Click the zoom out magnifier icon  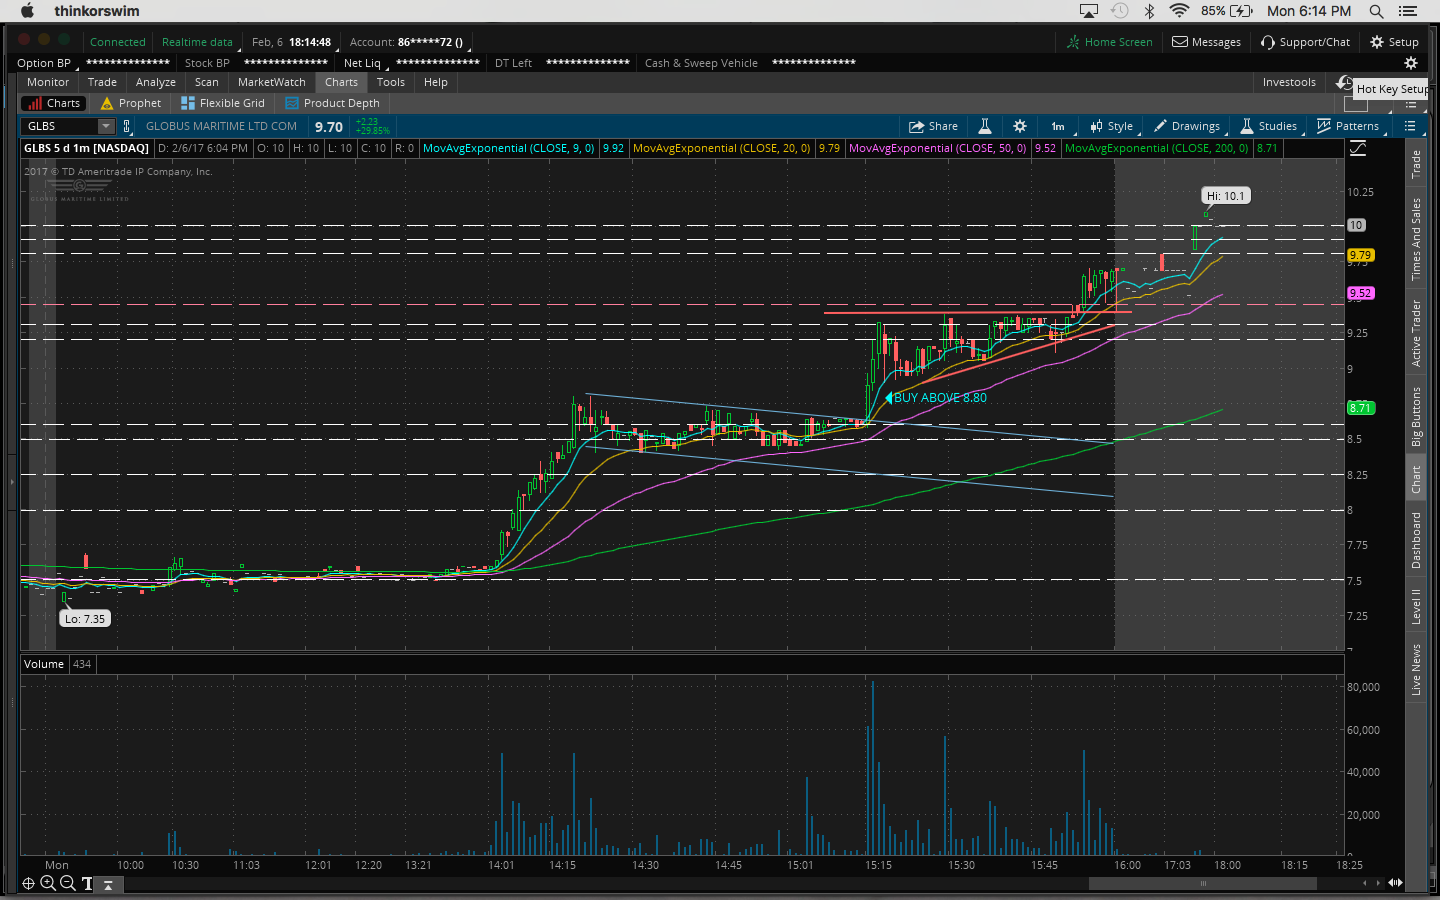67,883
